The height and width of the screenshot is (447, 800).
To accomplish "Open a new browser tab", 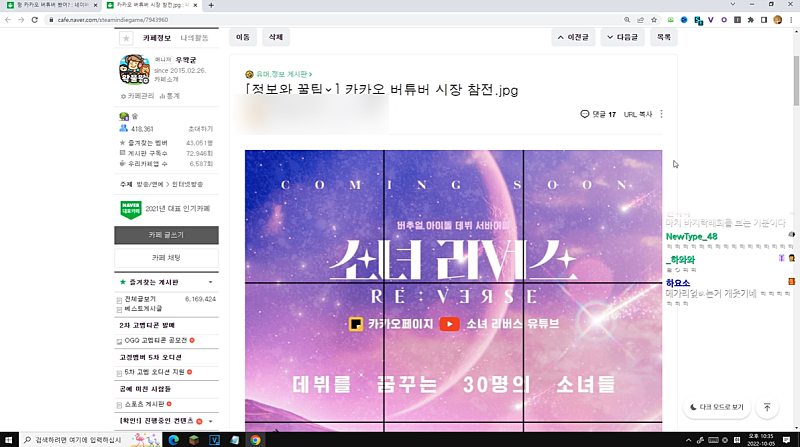I will (x=211, y=5).
